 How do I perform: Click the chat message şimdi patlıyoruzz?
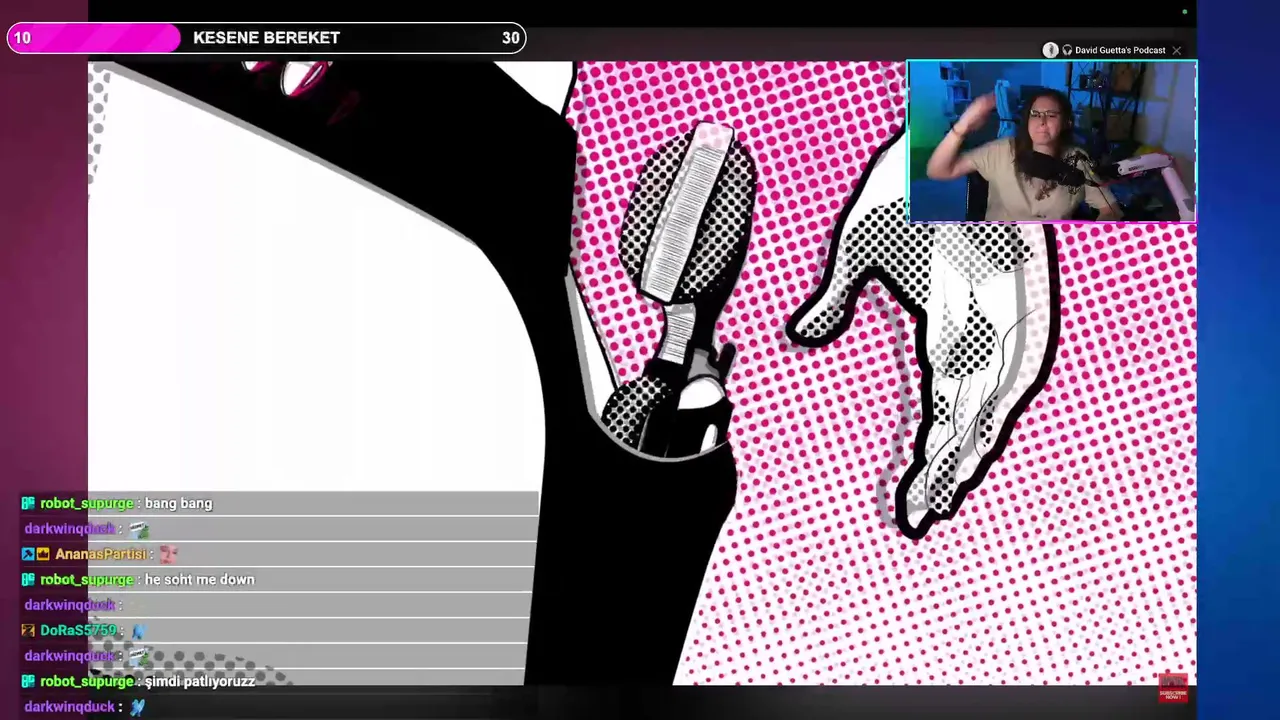click(x=200, y=682)
